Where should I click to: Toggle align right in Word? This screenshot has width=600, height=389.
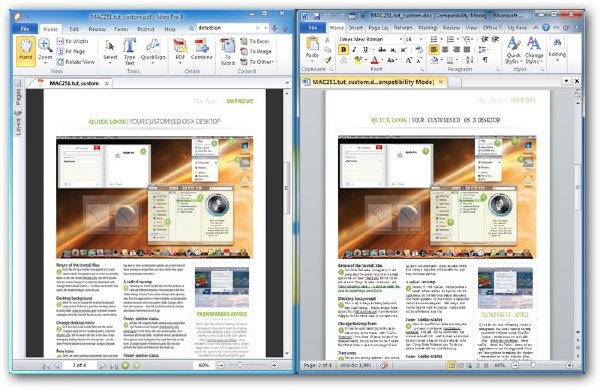point(456,49)
